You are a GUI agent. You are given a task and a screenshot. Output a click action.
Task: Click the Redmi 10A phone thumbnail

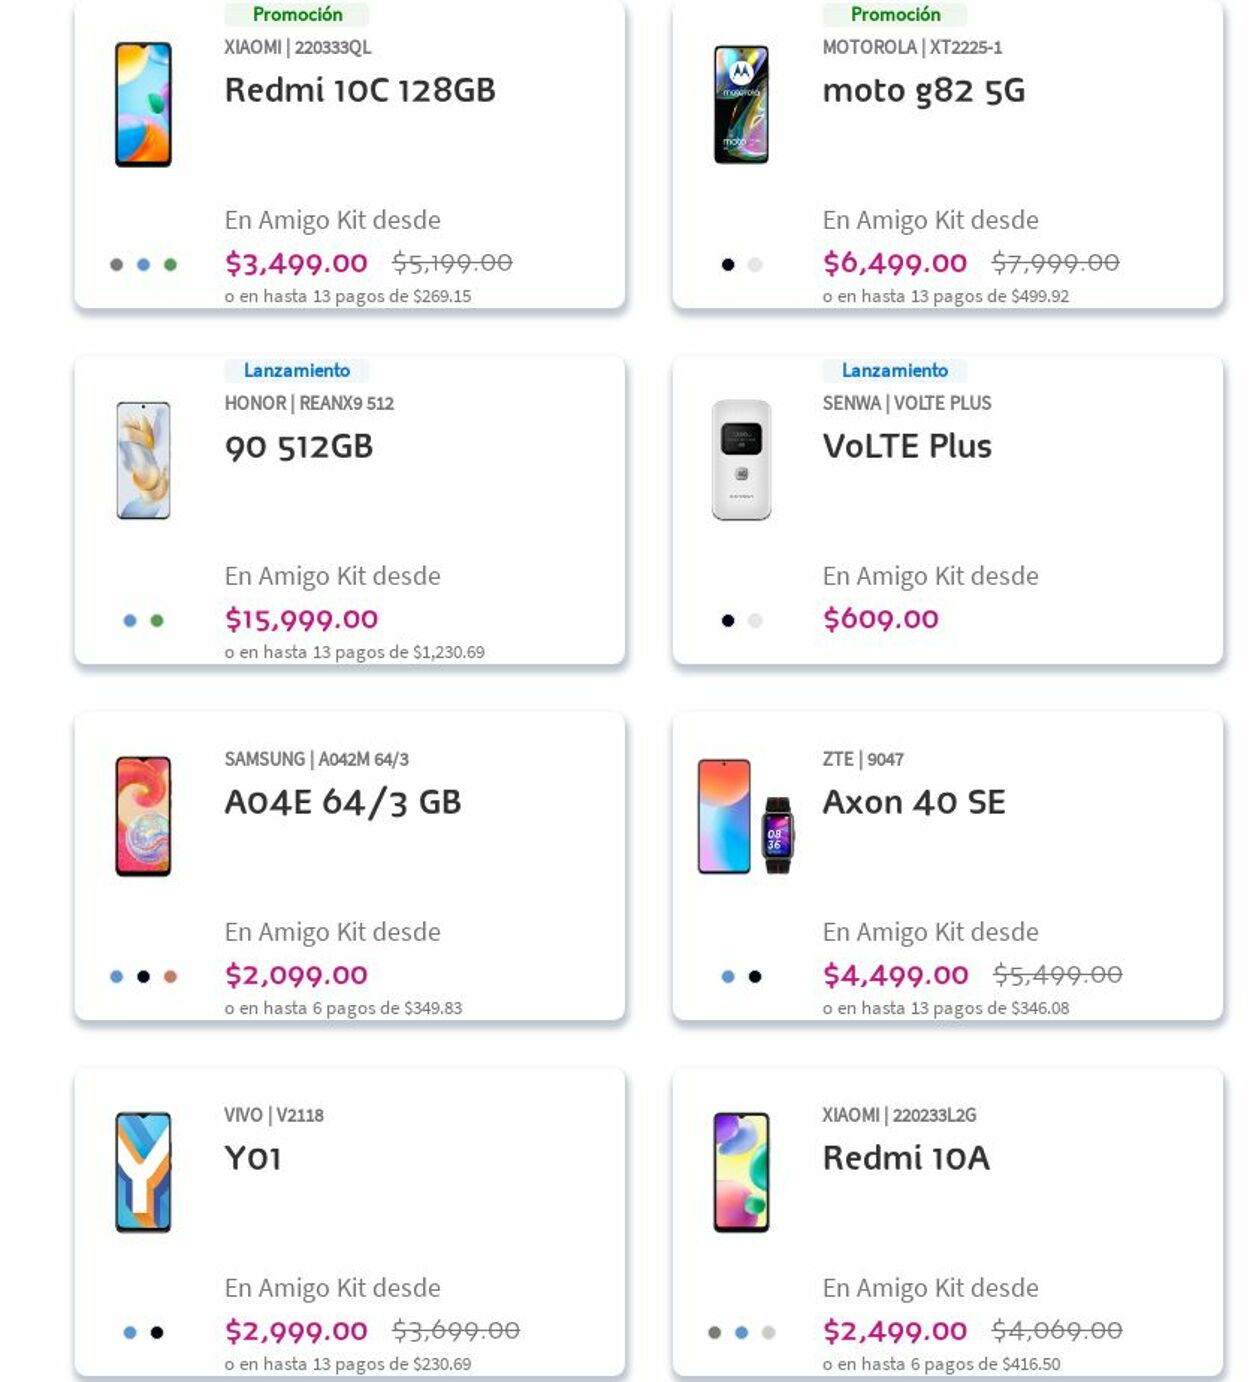741,1172
